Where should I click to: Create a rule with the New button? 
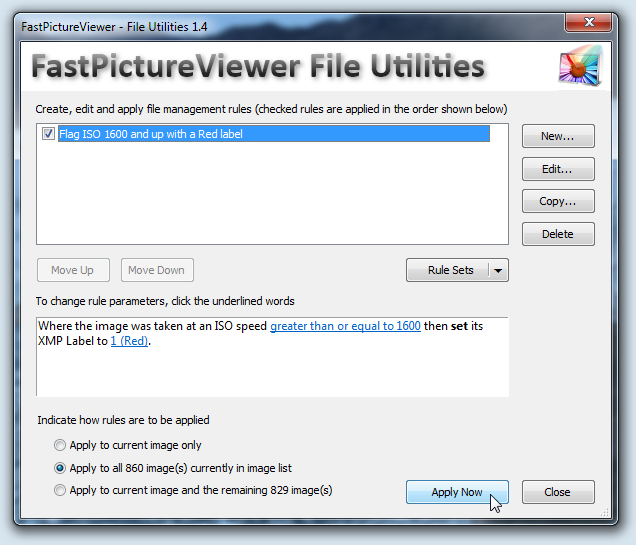click(558, 136)
